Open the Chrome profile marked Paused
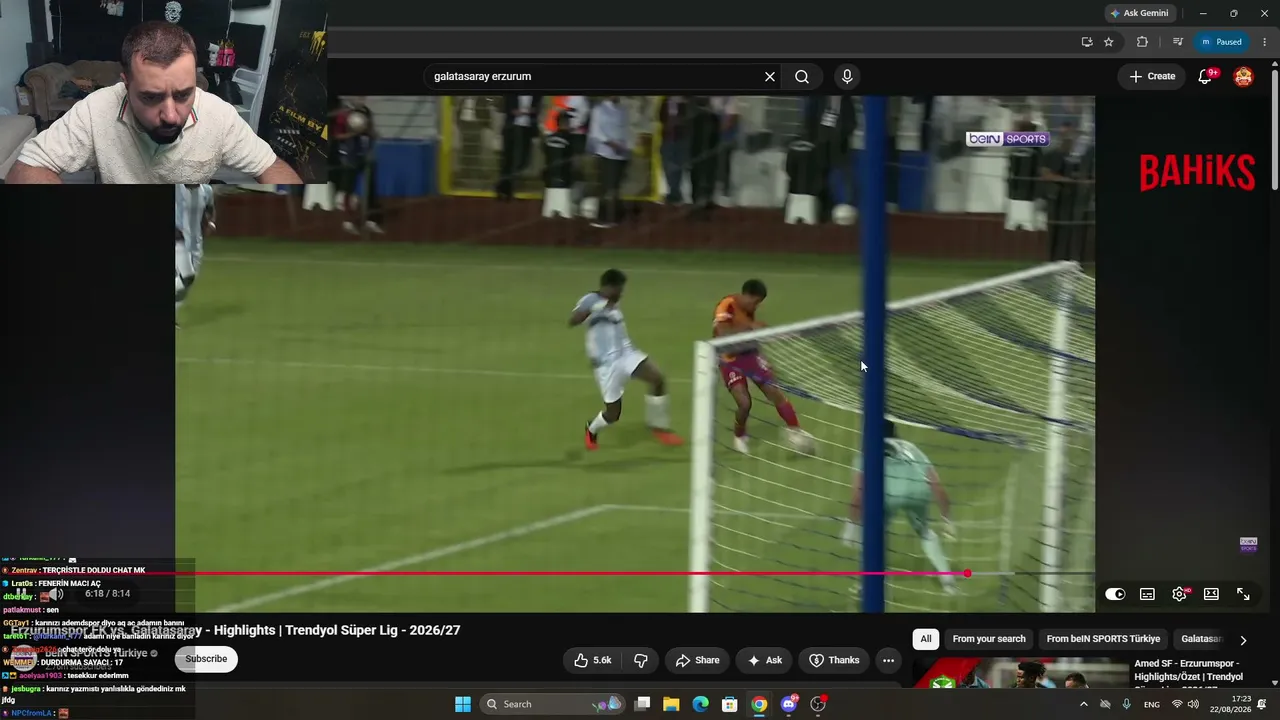 1221,42
